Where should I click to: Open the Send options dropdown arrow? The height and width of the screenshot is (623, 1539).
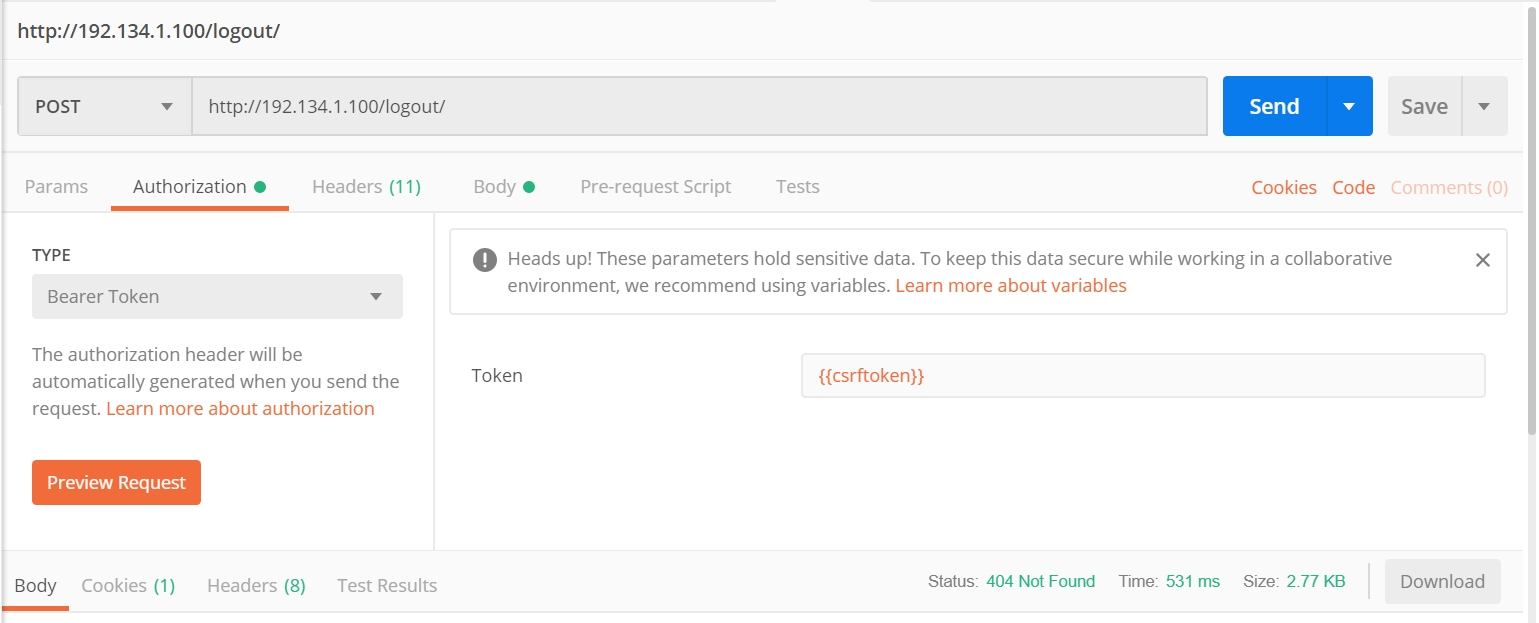pyautogui.click(x=1349, y=107)
